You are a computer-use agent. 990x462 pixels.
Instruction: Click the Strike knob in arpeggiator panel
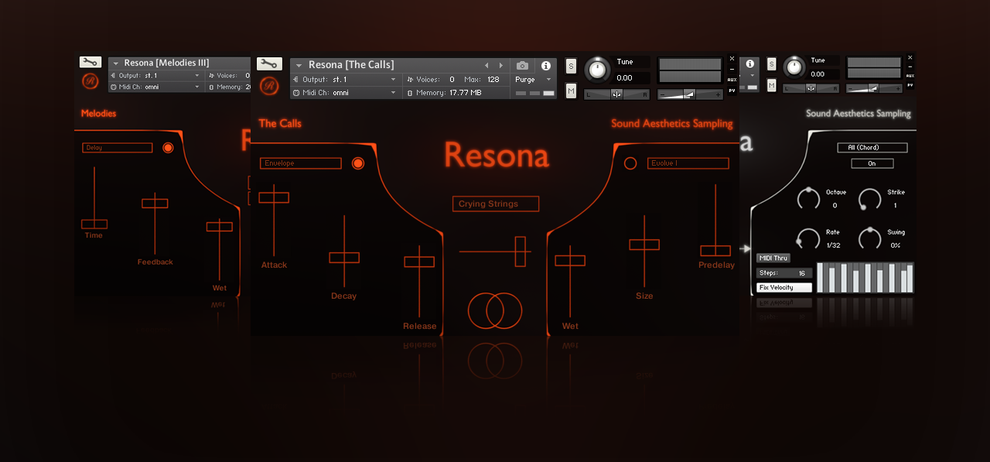coord(870,199)
